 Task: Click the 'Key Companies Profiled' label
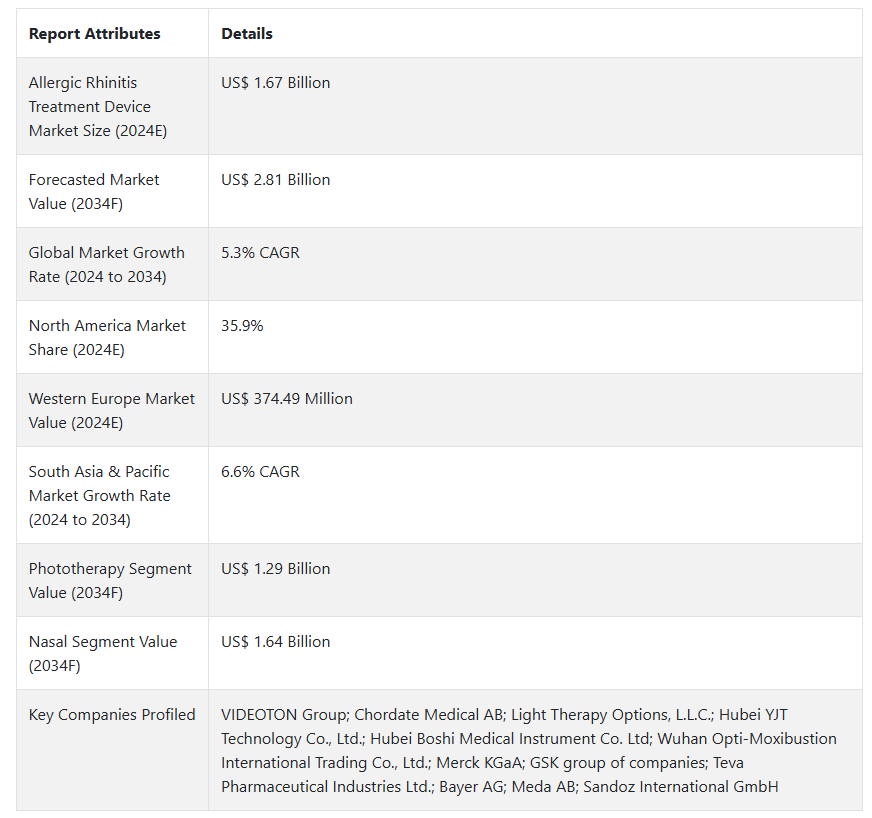click(112, 715)
